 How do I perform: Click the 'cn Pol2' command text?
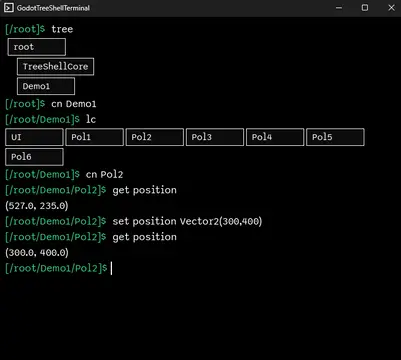[105, 174]
